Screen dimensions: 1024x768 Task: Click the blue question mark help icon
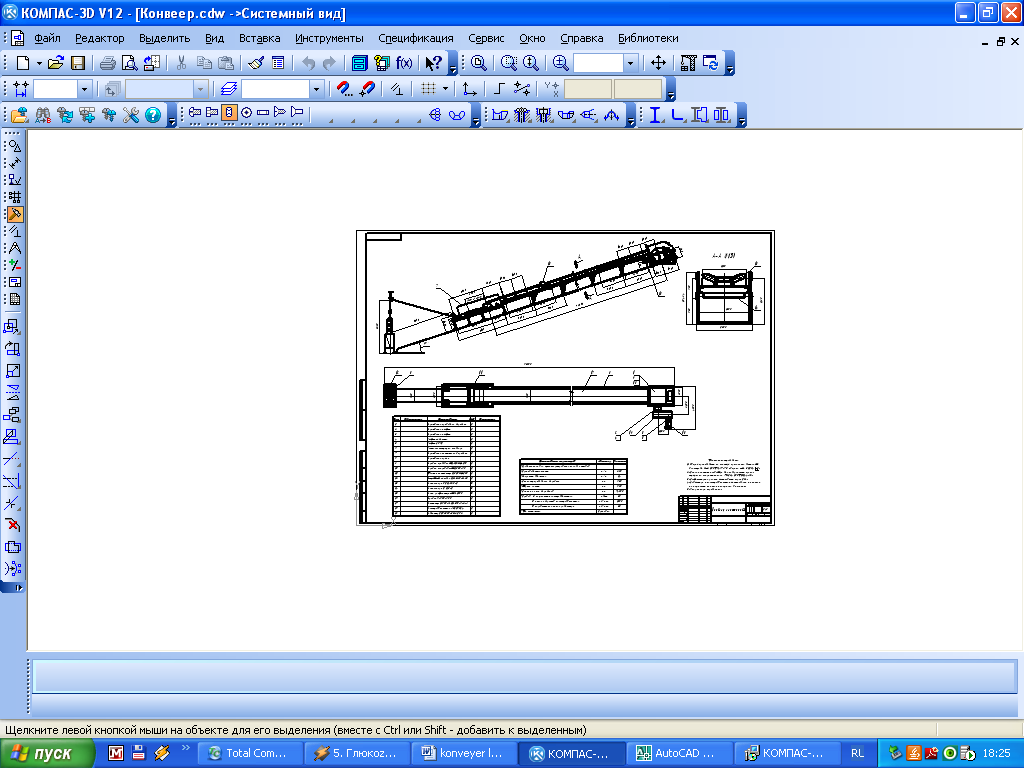click(x=153, y=115)
